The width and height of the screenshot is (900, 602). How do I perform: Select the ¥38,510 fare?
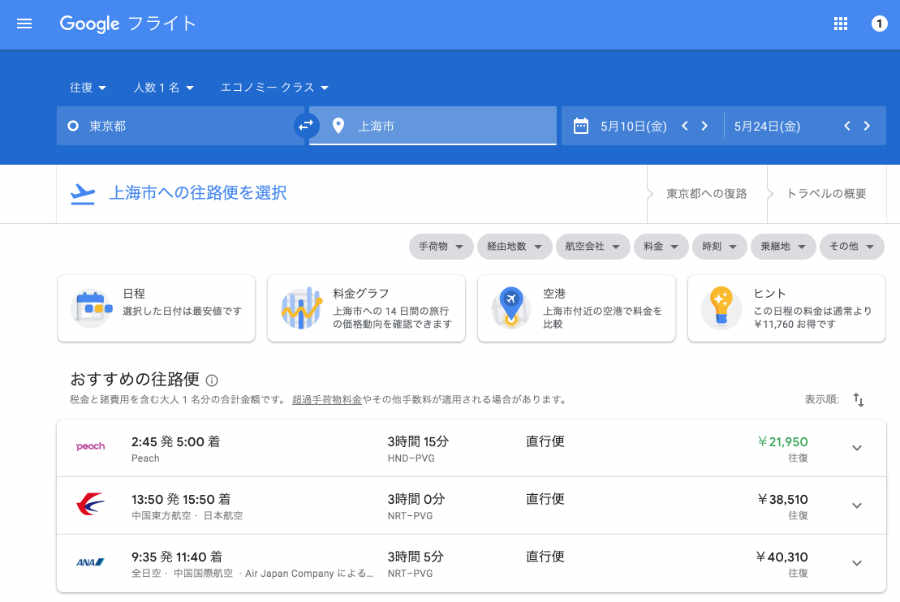click(x=783, y=499)
